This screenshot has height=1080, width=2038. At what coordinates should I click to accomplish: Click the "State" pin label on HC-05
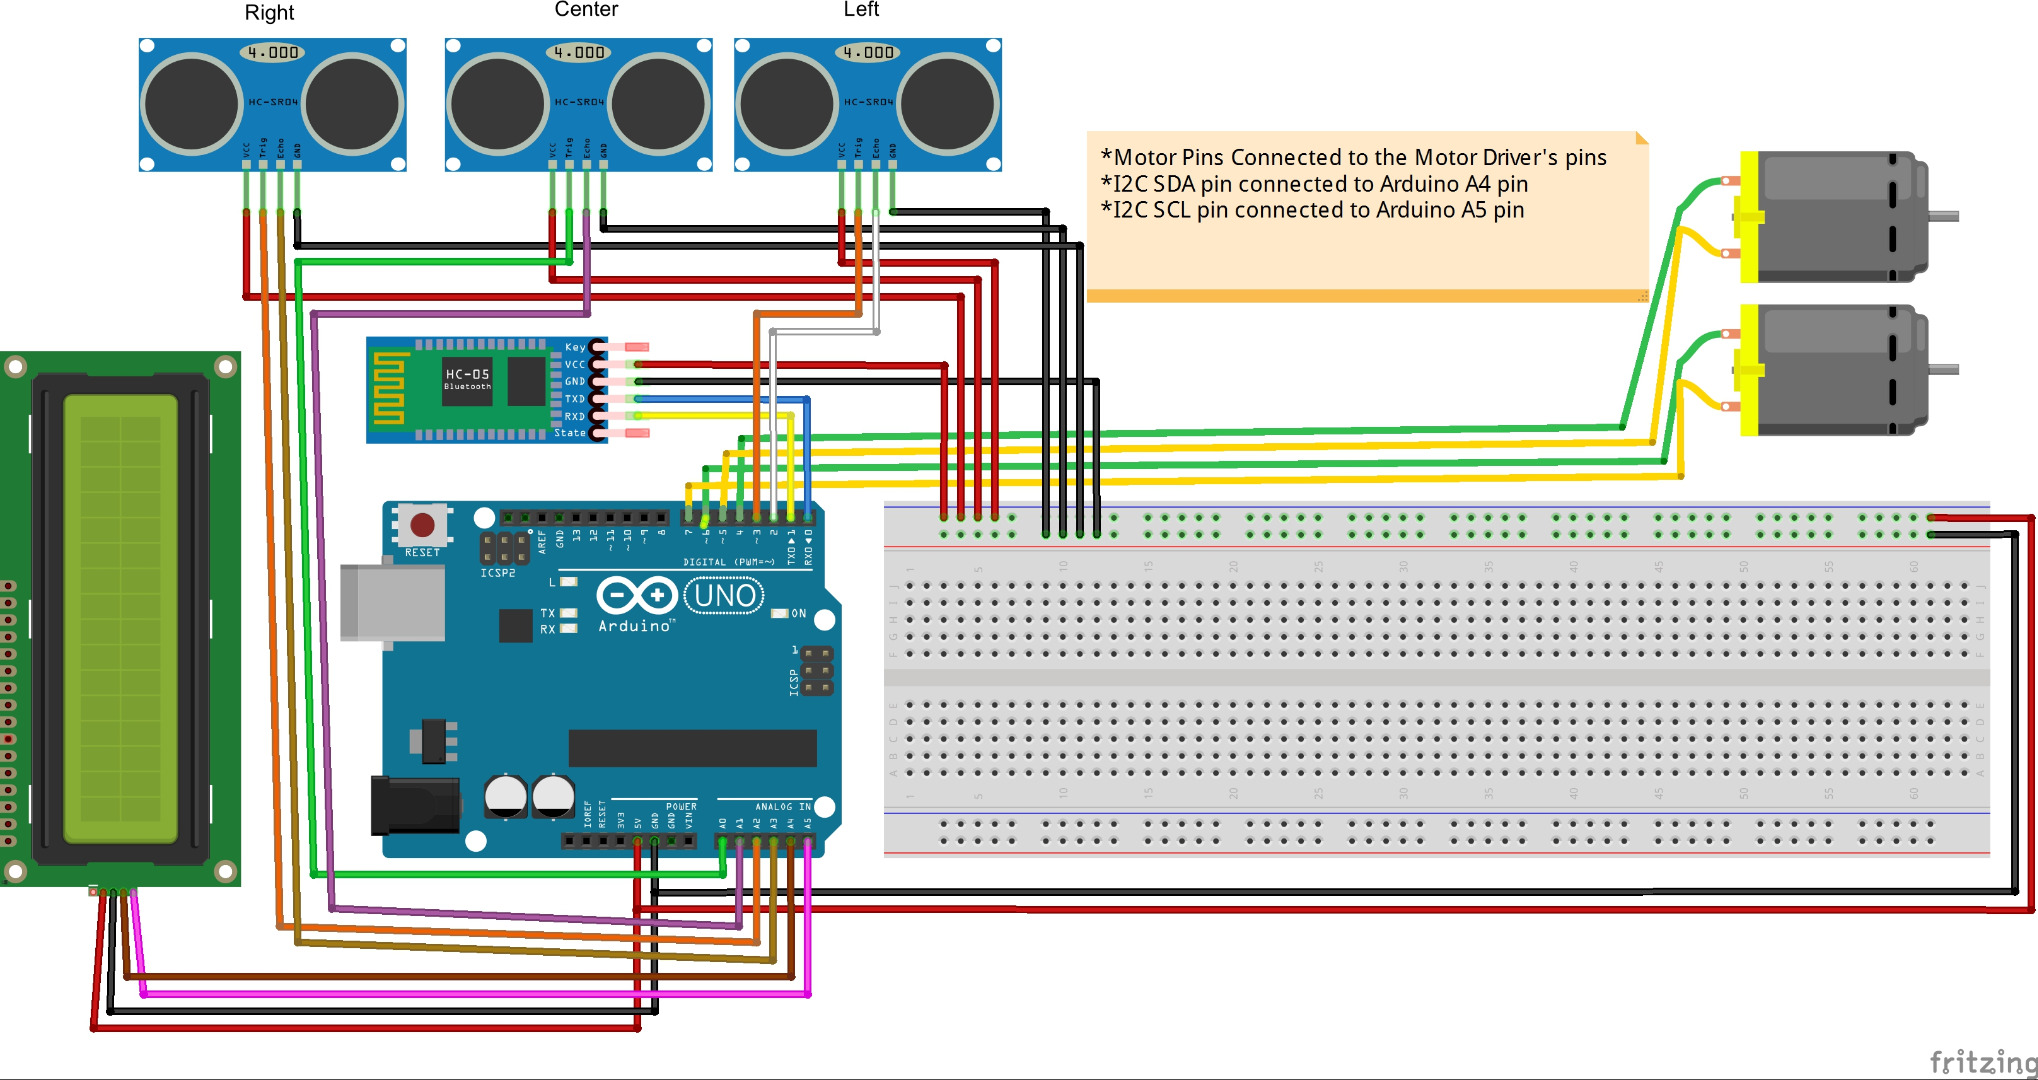coord(570,433)
